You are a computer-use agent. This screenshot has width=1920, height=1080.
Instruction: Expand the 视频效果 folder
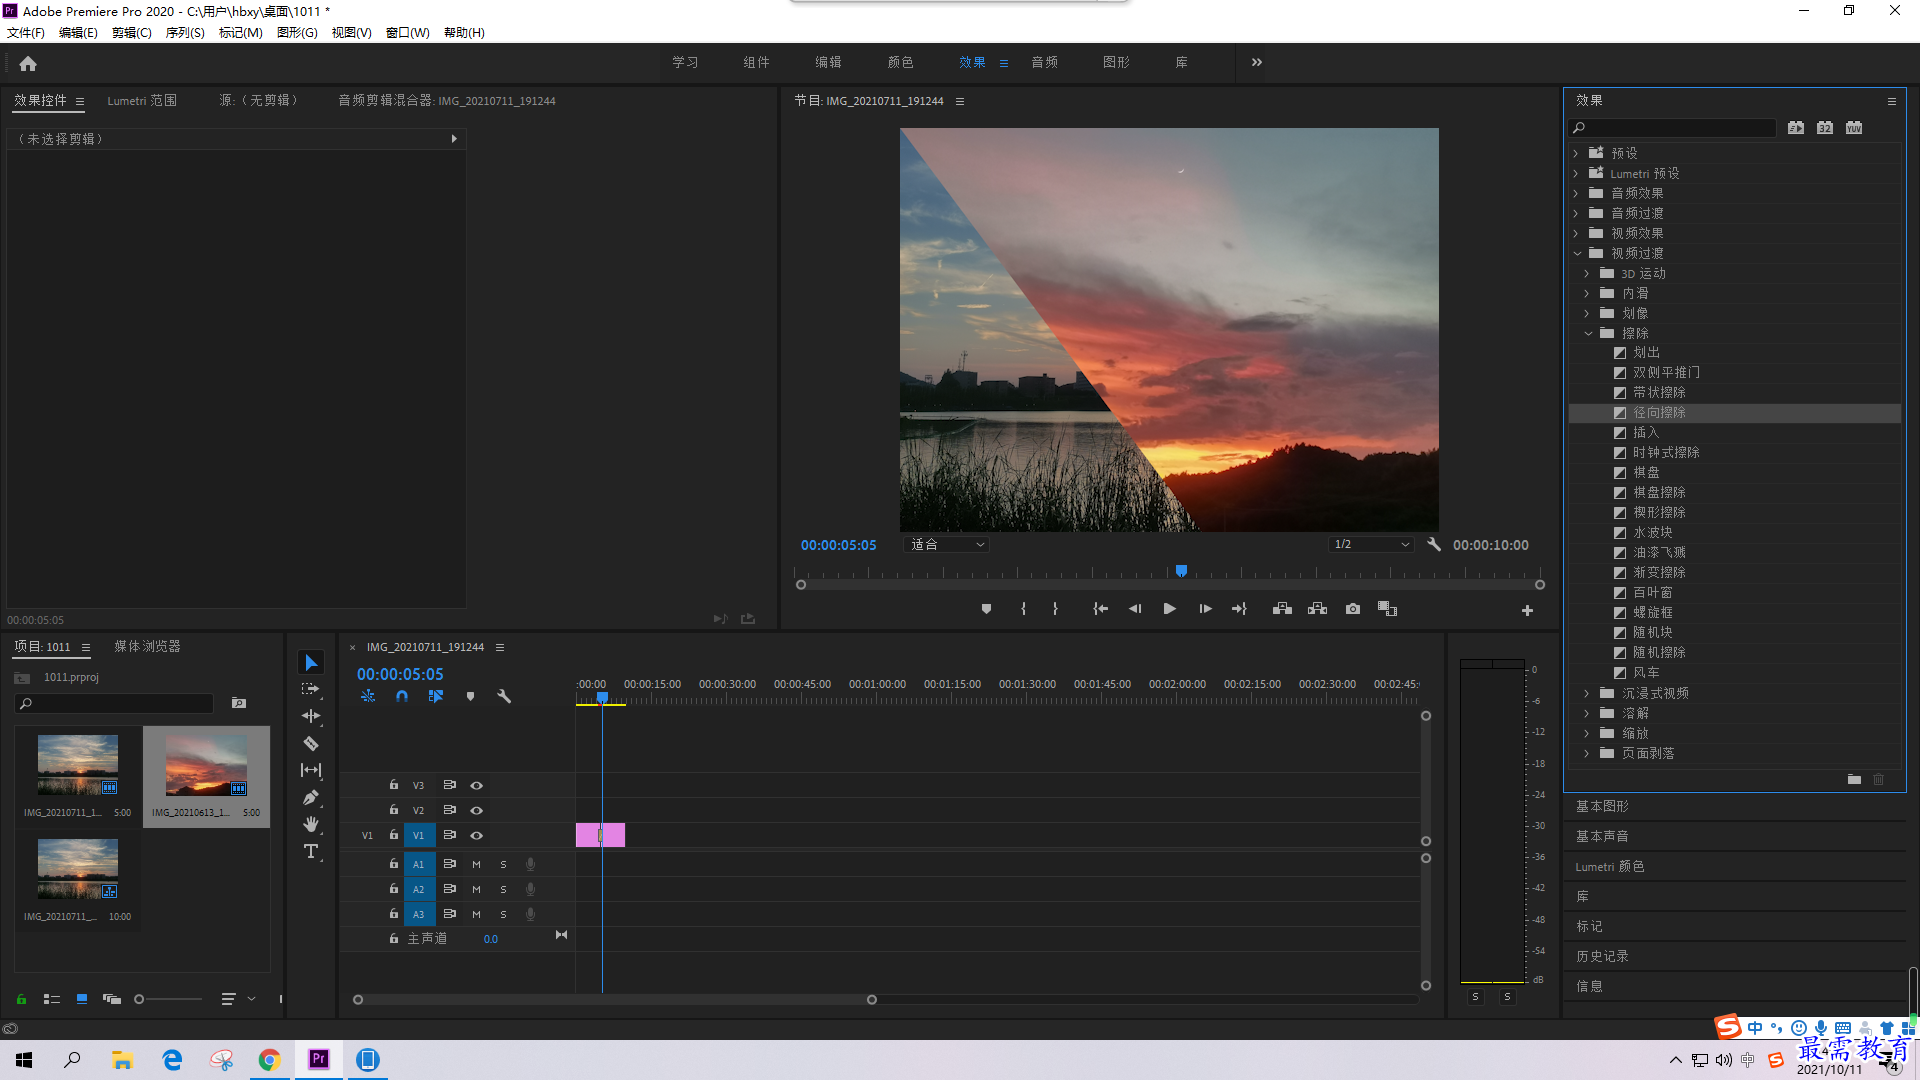pos(1576,233)
